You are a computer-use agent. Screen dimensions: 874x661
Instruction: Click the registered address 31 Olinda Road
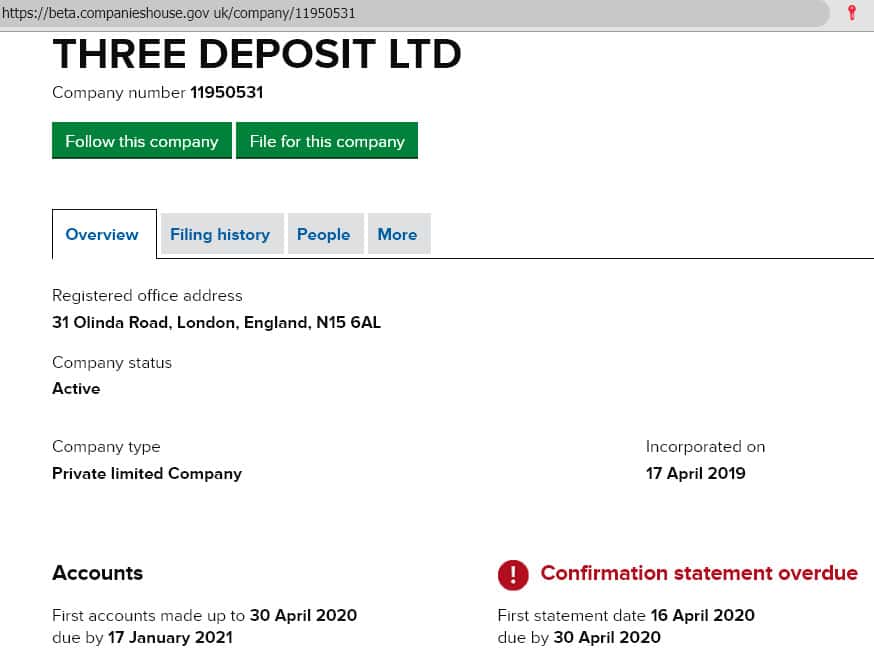[x=216, y=323]
